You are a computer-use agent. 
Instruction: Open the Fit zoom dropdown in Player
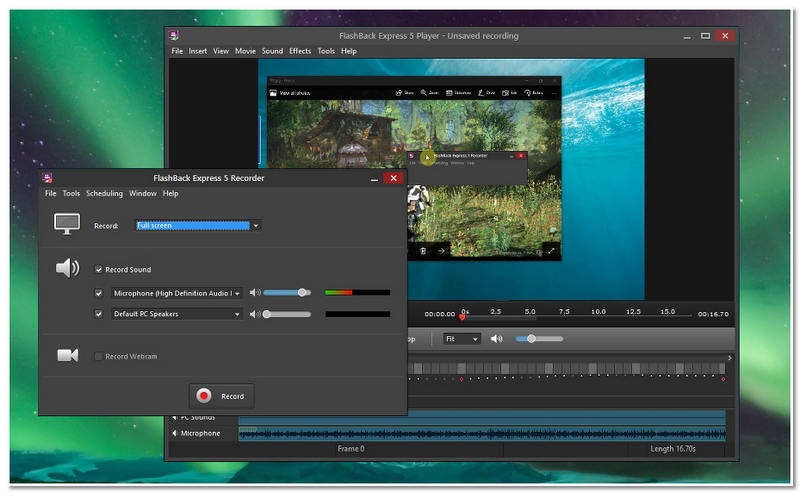(462, 339)
